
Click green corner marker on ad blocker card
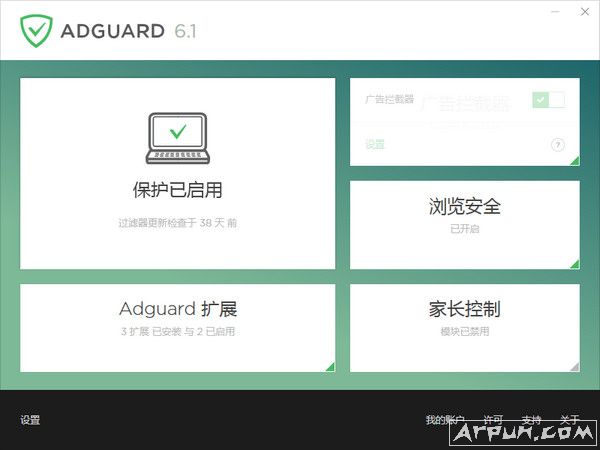tap(575, 161)
